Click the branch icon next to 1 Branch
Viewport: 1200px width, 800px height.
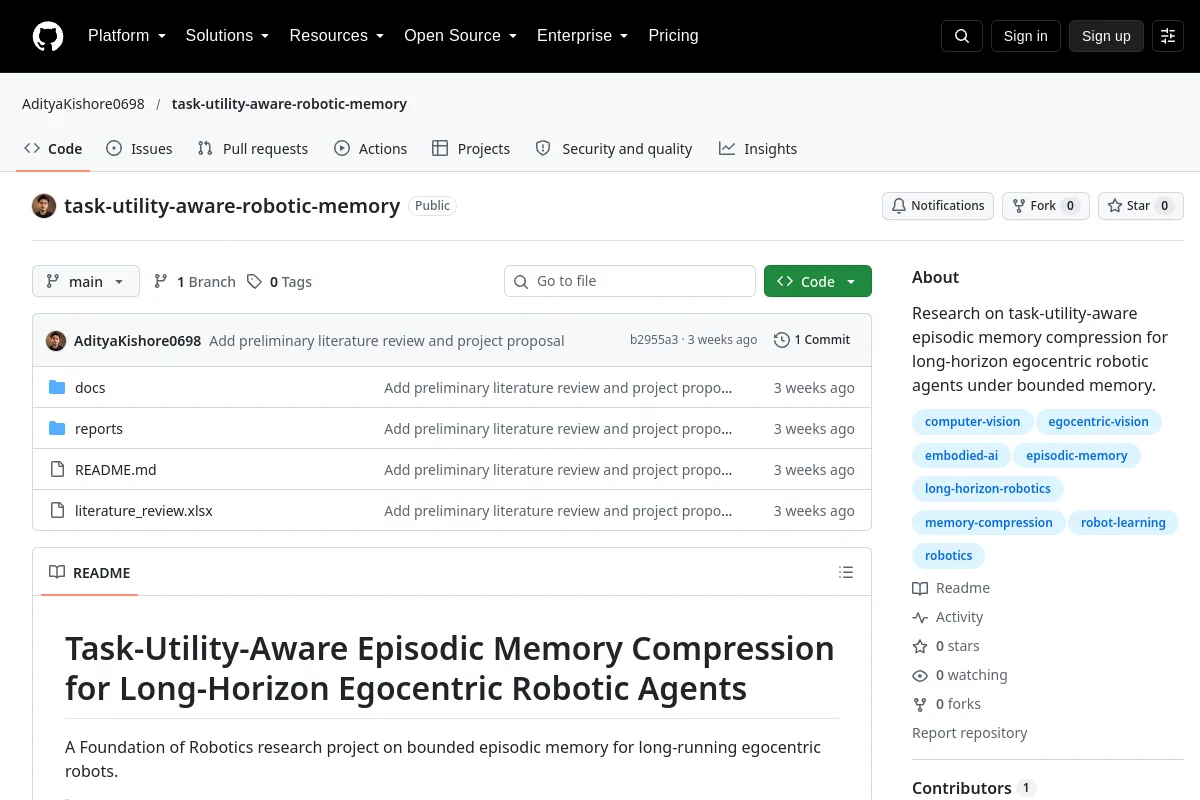click(x=161, y=282)
